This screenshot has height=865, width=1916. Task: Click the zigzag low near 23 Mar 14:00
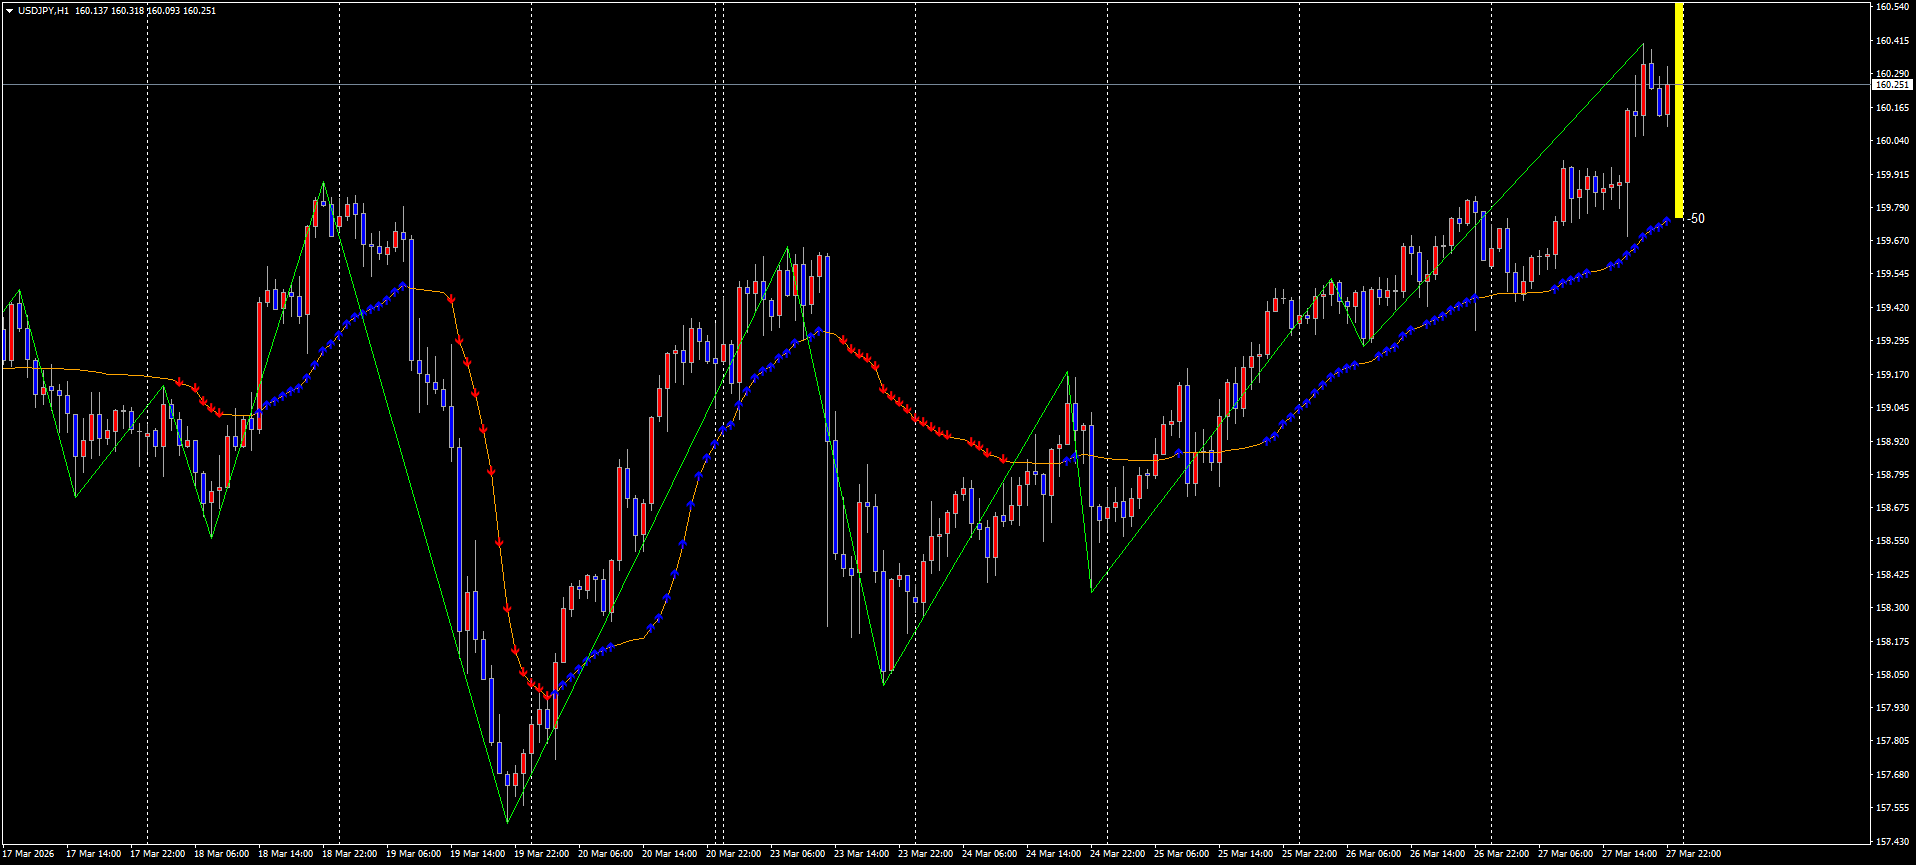(884, 684)
